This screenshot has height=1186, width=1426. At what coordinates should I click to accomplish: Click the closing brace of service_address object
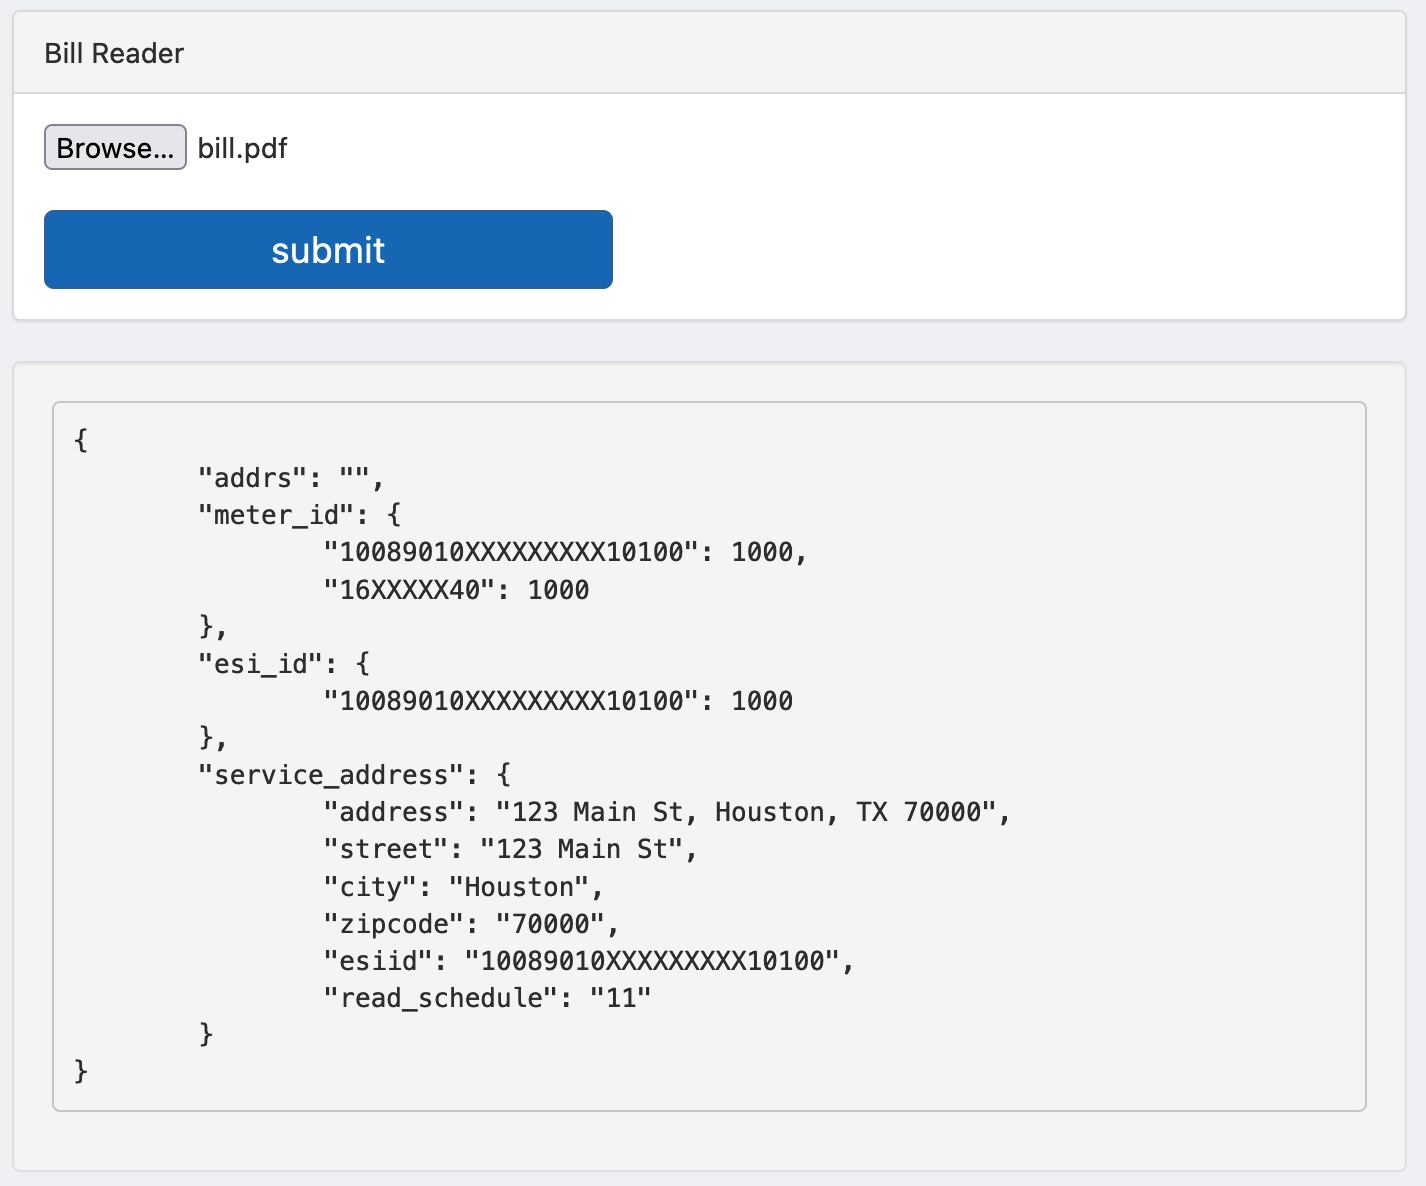[x=206, y=1034]
